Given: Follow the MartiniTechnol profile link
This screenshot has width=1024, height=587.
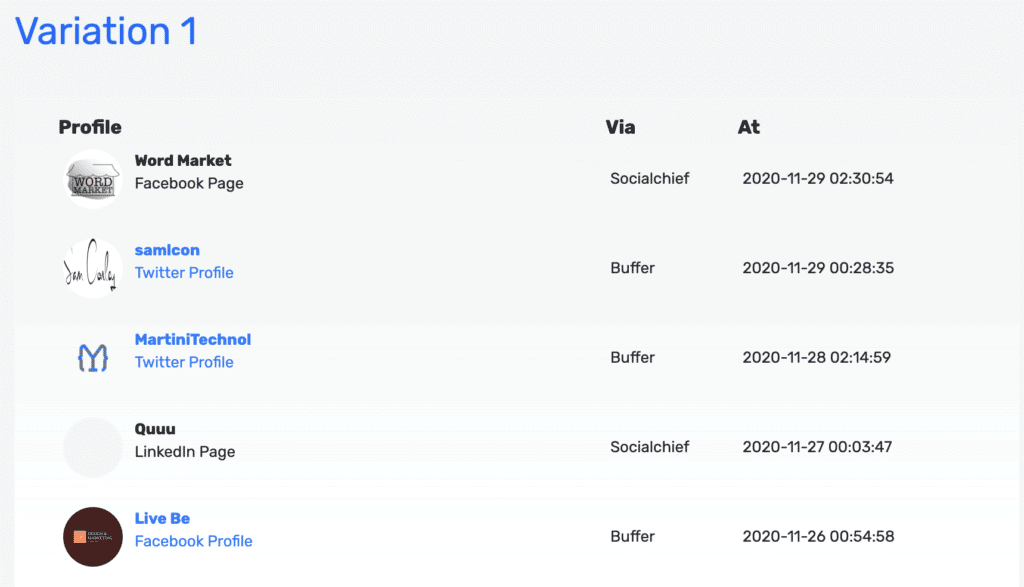Looking at the screenshot, I should (x=193, y=340).
